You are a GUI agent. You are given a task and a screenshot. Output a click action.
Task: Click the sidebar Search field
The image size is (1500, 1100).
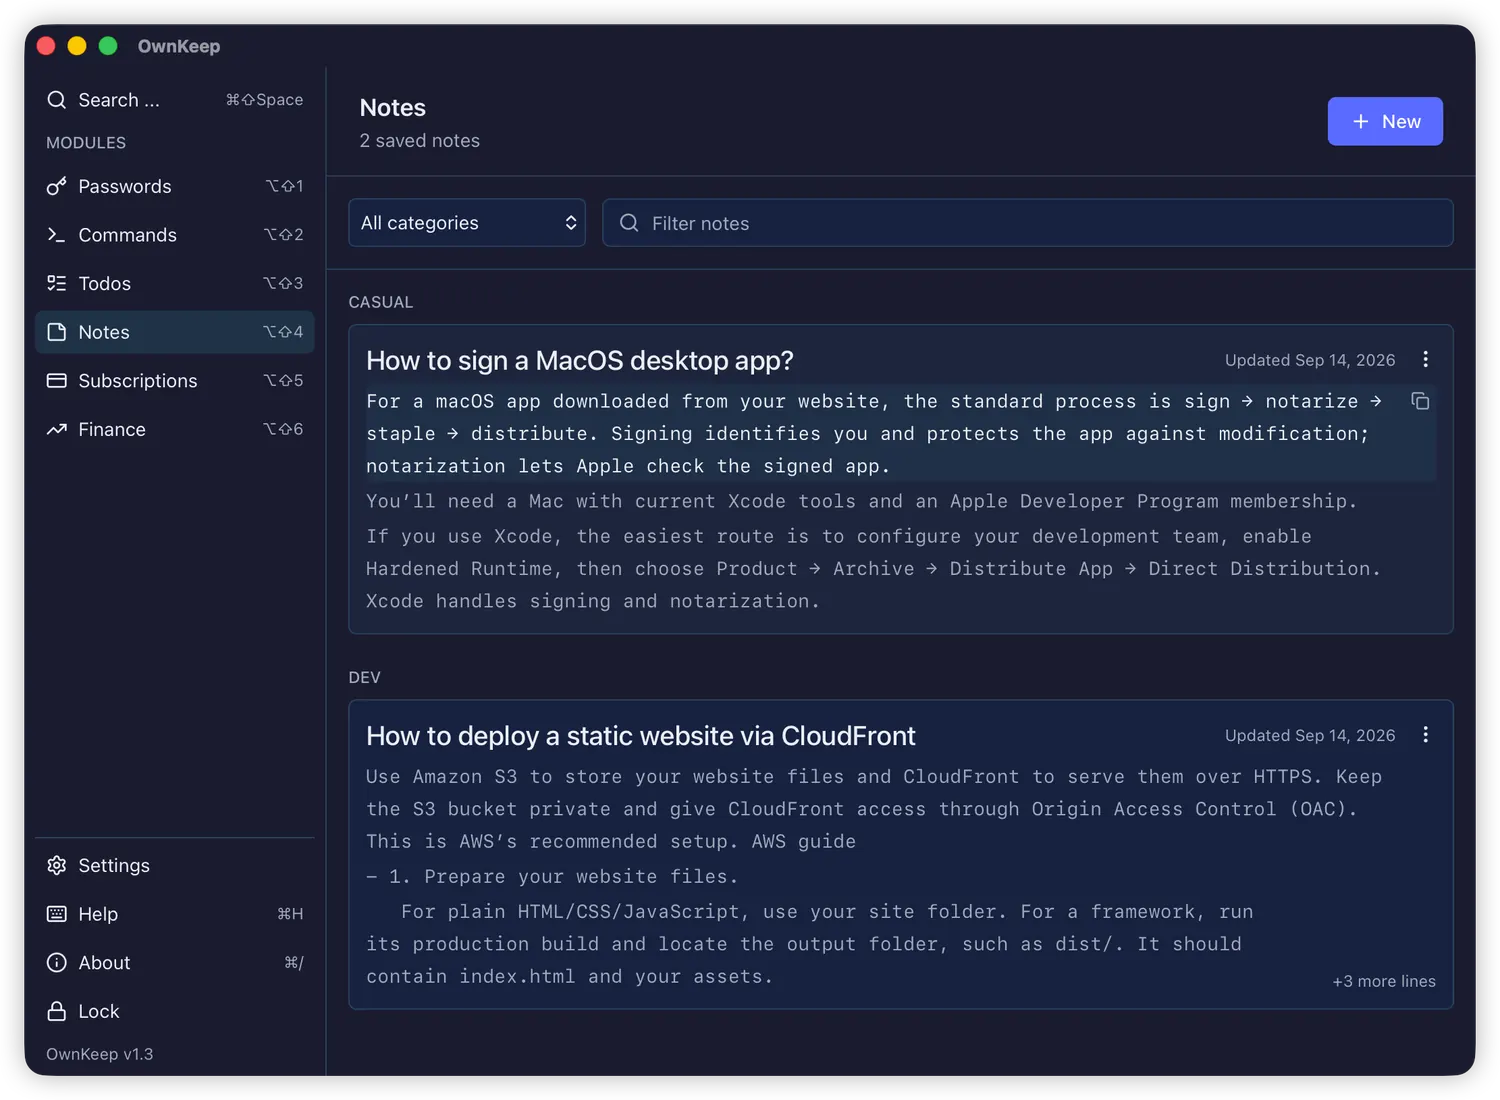[174, 100]
